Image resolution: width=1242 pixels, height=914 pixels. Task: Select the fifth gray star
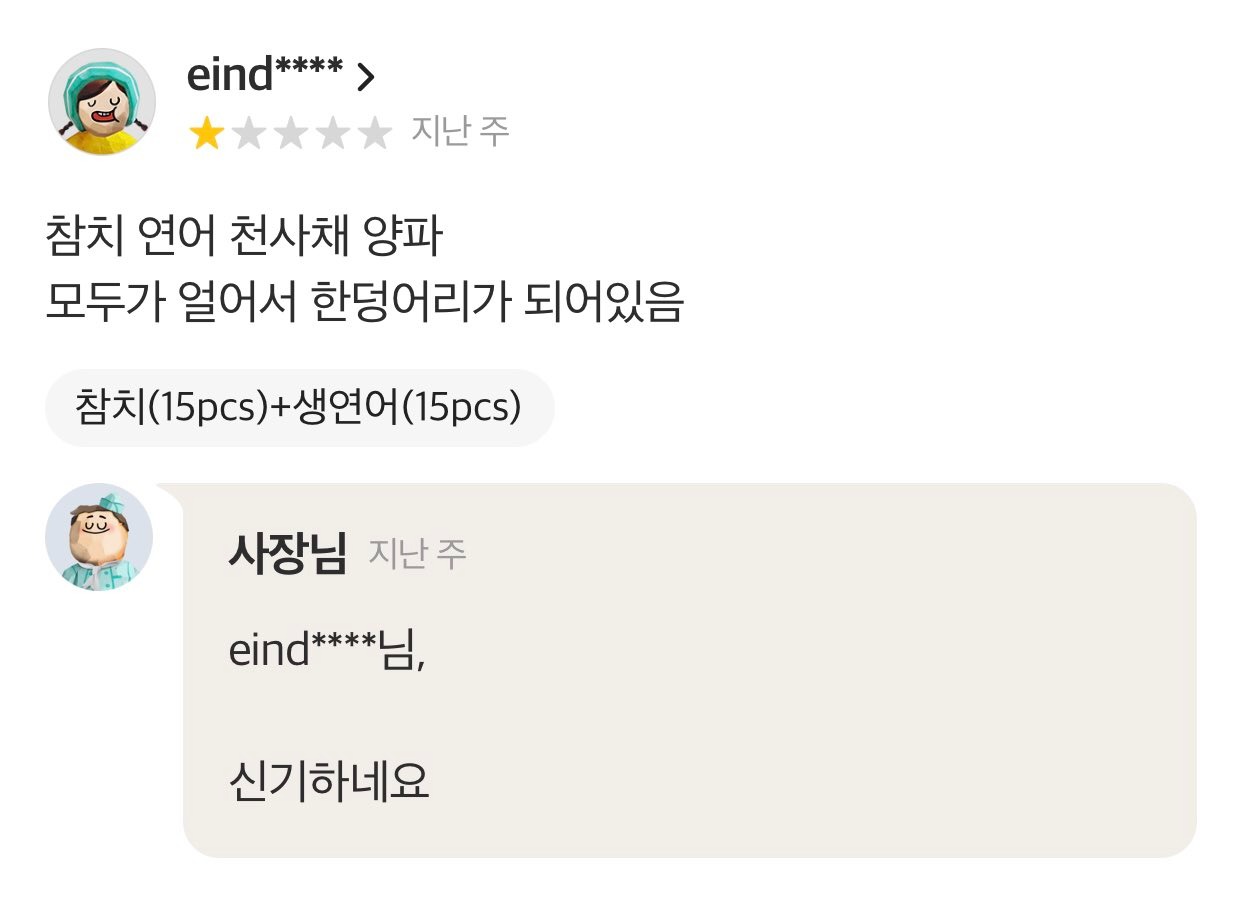(374, 133)
